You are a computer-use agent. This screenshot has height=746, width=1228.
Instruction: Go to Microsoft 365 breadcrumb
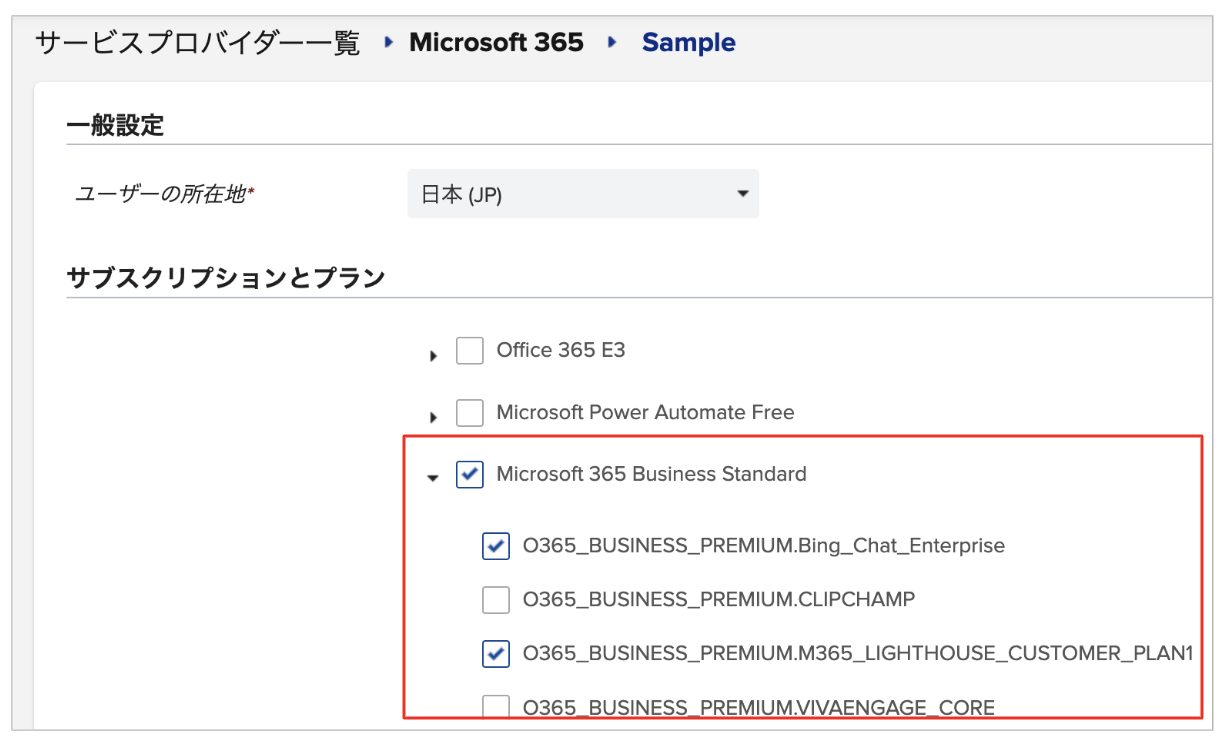coord(497,43)
